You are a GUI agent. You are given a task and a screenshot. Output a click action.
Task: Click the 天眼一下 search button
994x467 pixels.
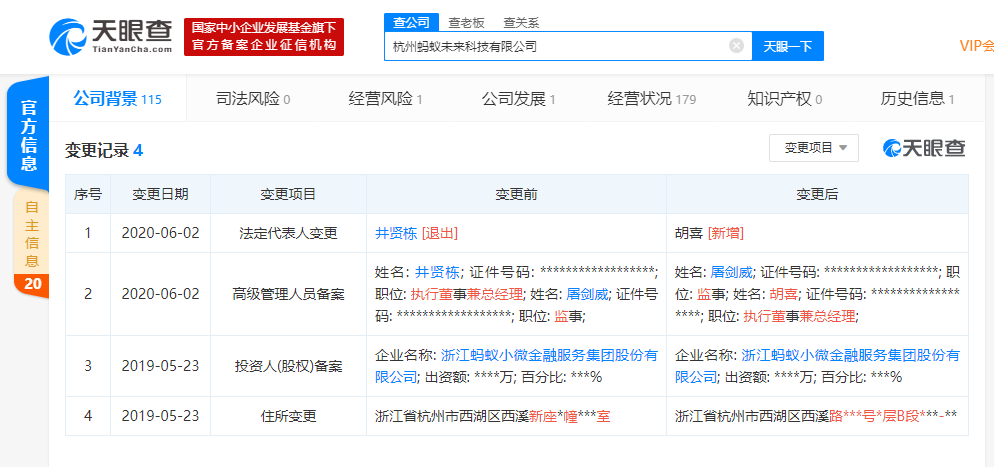pos(787,46)
